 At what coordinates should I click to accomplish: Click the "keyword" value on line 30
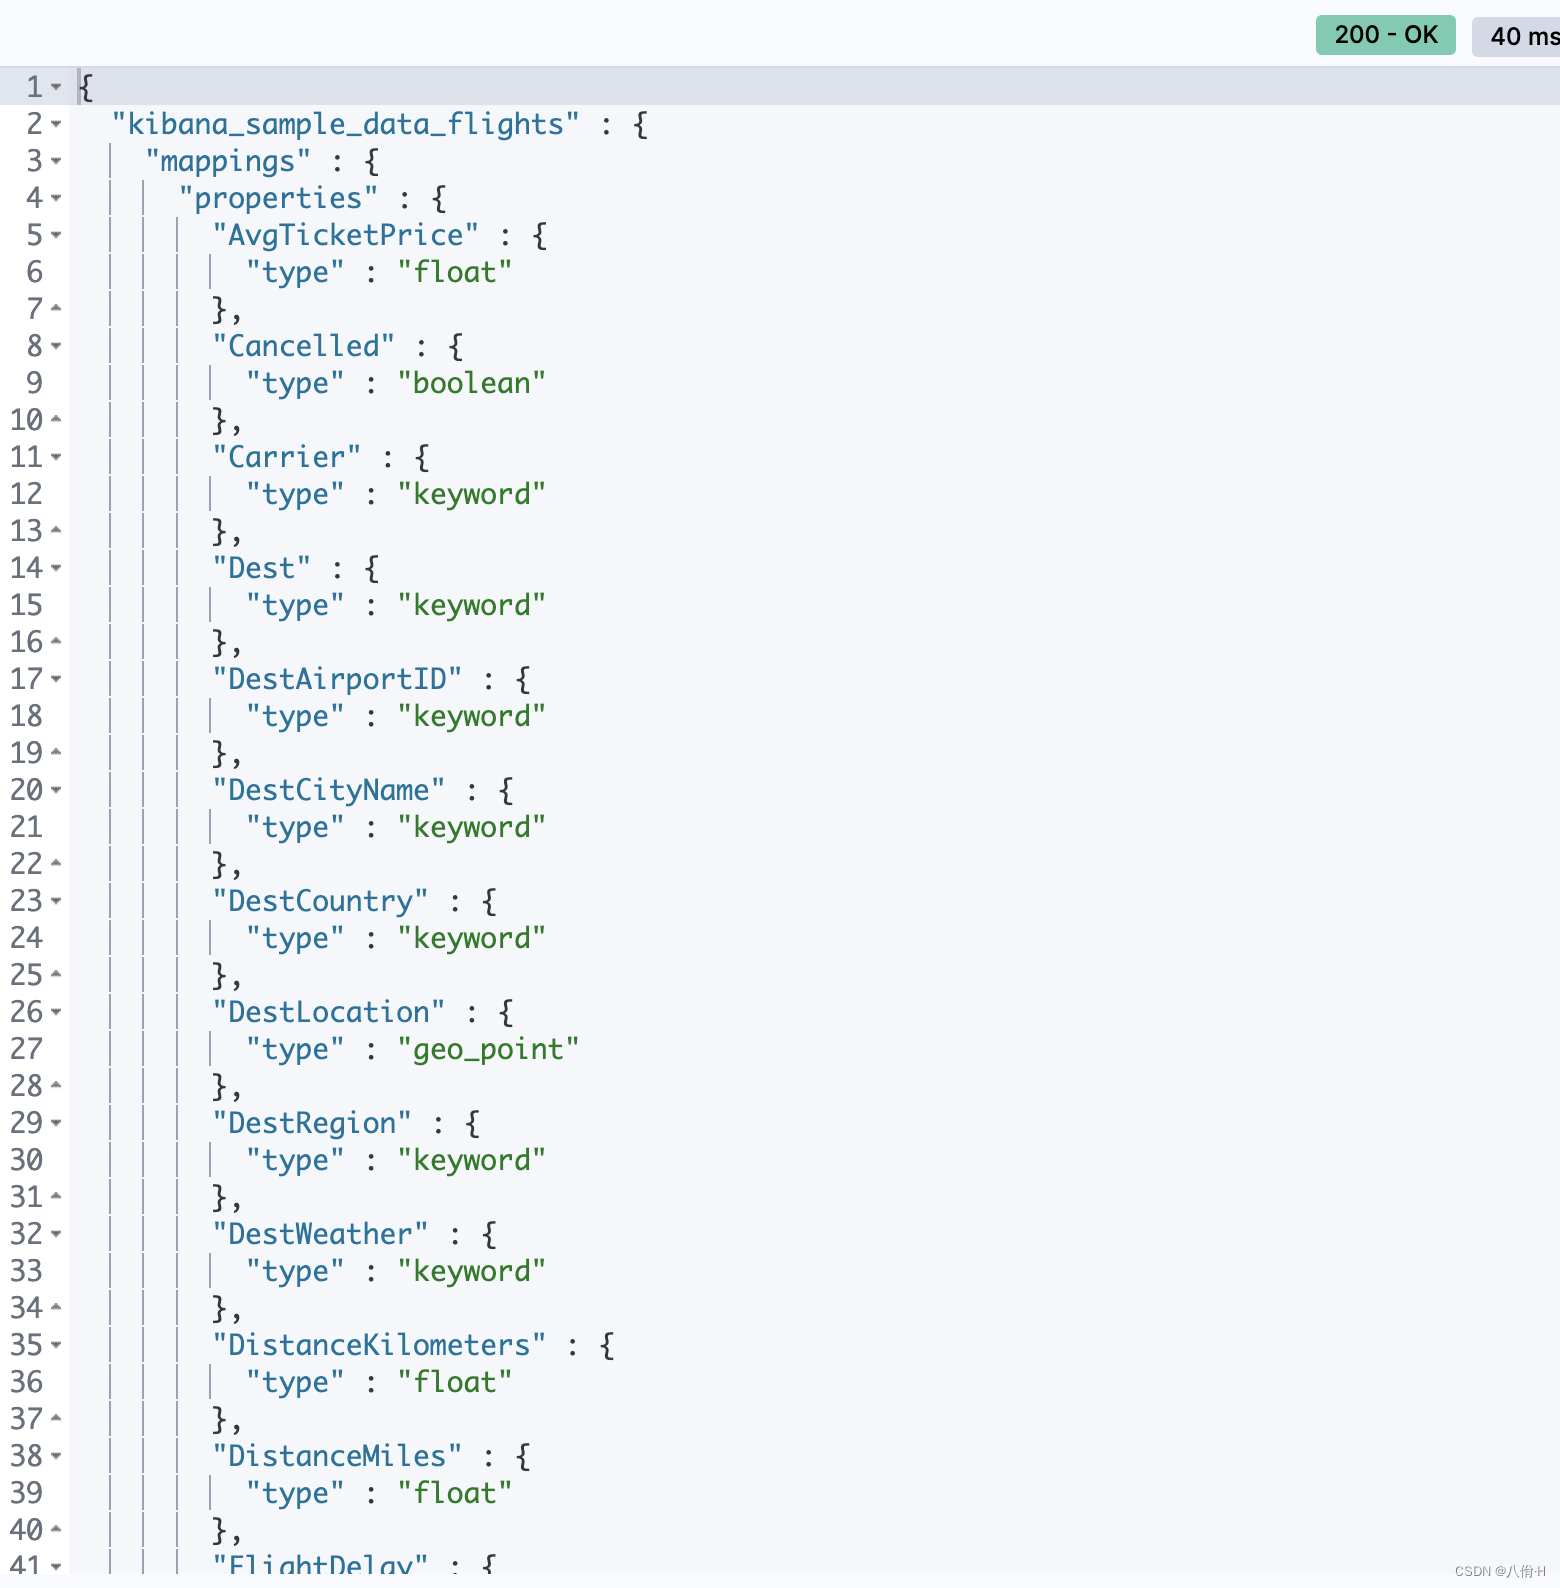[x=471, y=1160]
